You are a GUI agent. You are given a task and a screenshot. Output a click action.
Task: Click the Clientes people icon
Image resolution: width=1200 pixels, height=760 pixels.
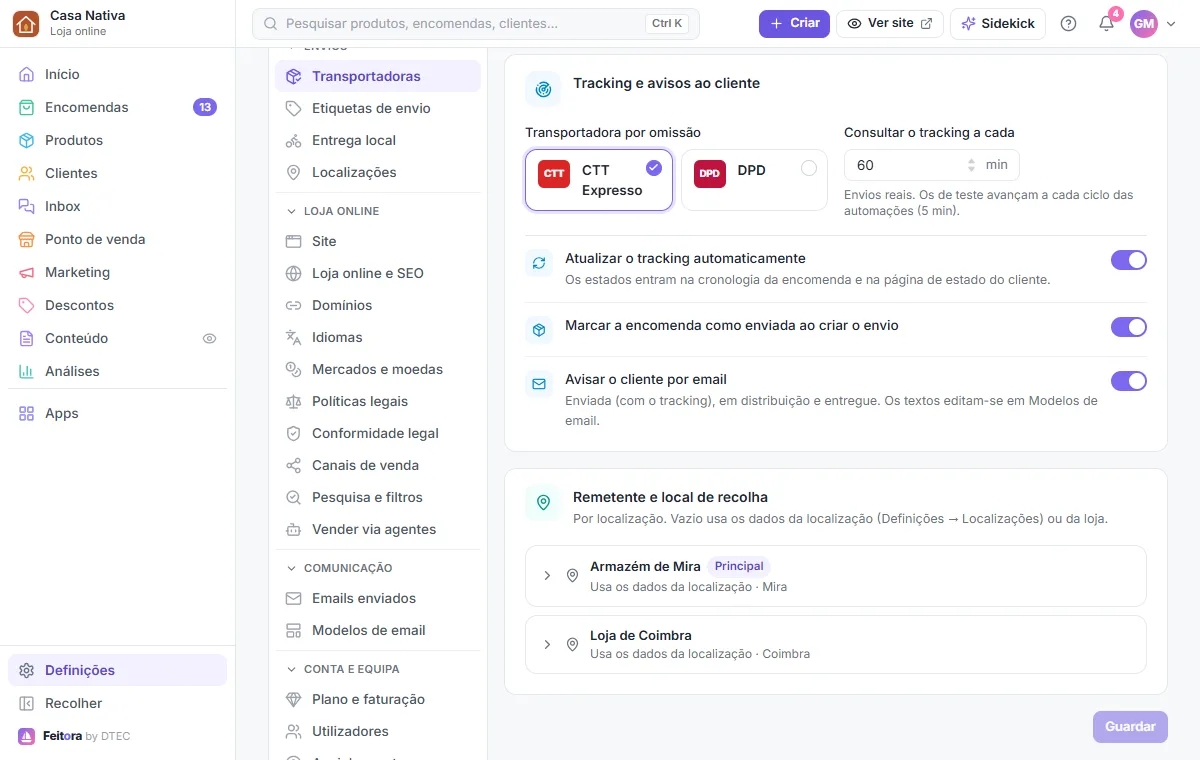point(27,173)
